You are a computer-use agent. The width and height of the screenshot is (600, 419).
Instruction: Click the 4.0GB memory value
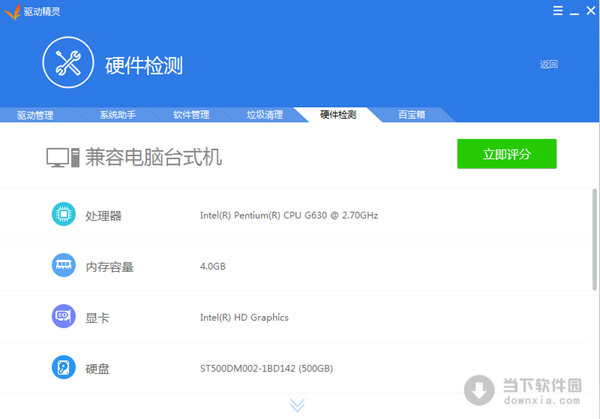click(x=213, y=266)
